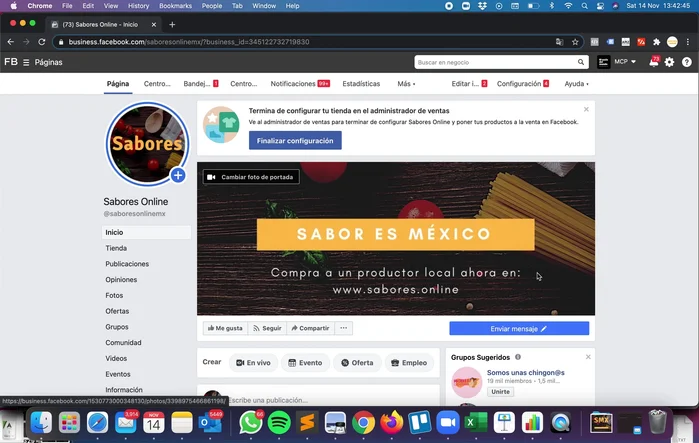
Task: Launch Sublime Text from the dock
Action: point(307,422)
